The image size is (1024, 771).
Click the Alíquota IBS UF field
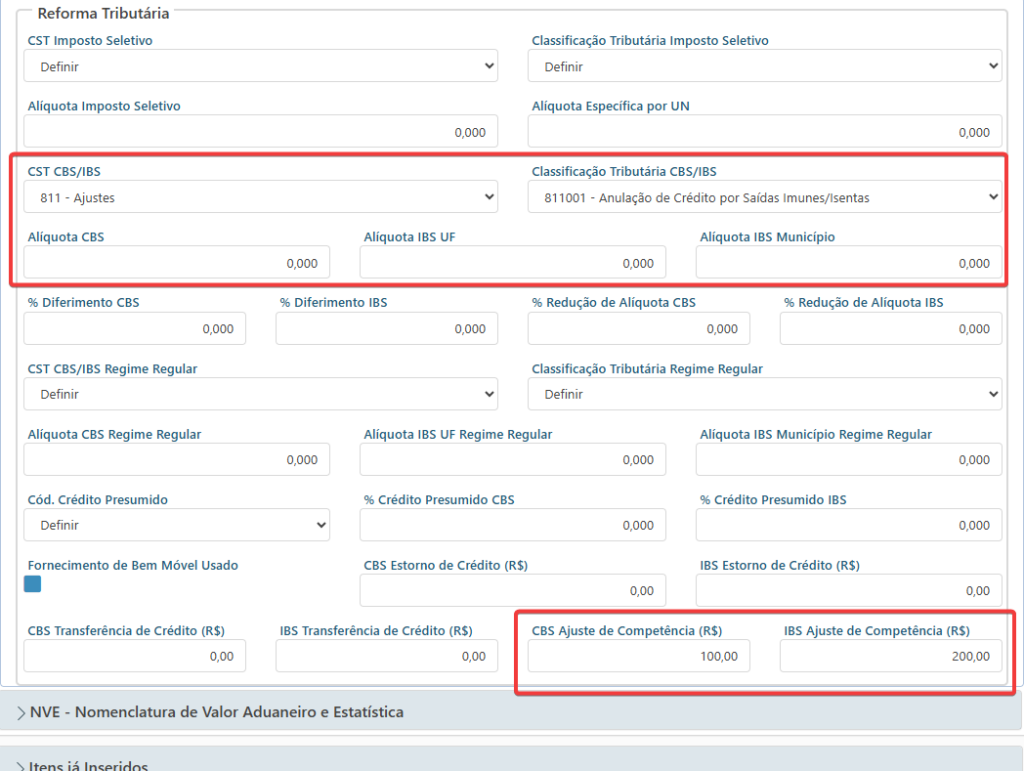pos(513,262)
